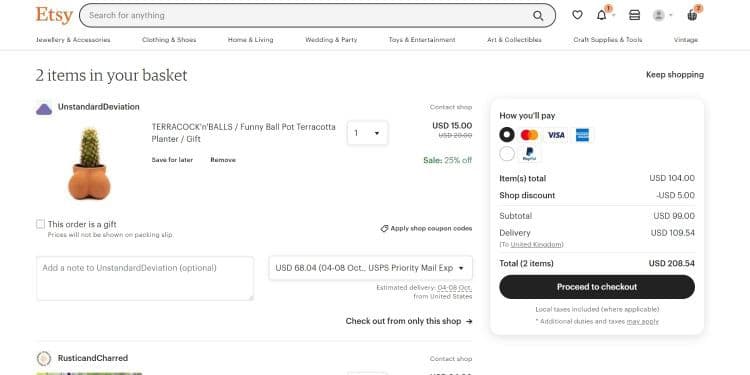This screenshot has width=750, height=375.
Task: Click the Proceed to checkout button
Action: [597, 287]
